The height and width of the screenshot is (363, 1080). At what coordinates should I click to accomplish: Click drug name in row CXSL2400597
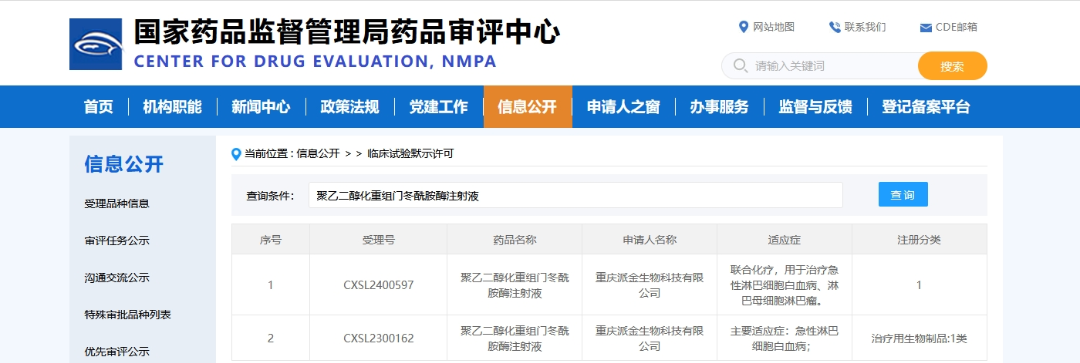tap(515, 285)
